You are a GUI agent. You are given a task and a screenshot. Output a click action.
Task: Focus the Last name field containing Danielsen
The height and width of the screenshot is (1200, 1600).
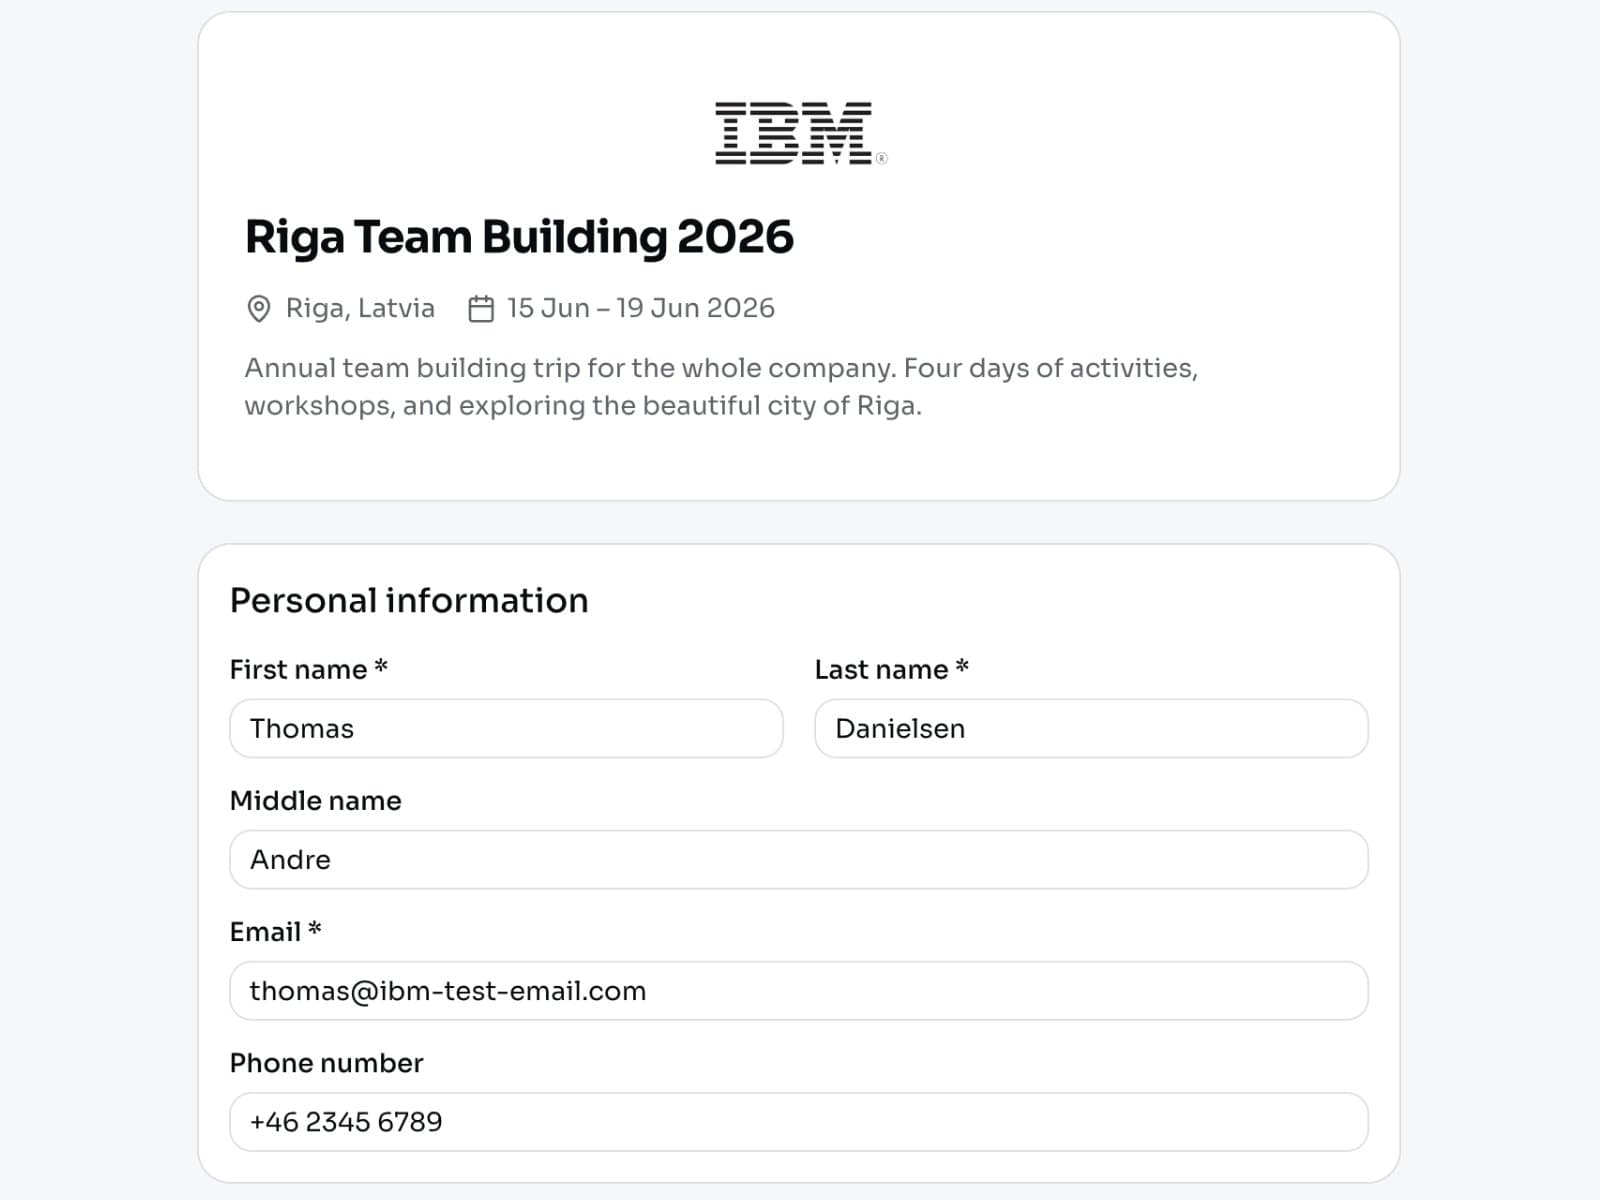[1091, 729]
